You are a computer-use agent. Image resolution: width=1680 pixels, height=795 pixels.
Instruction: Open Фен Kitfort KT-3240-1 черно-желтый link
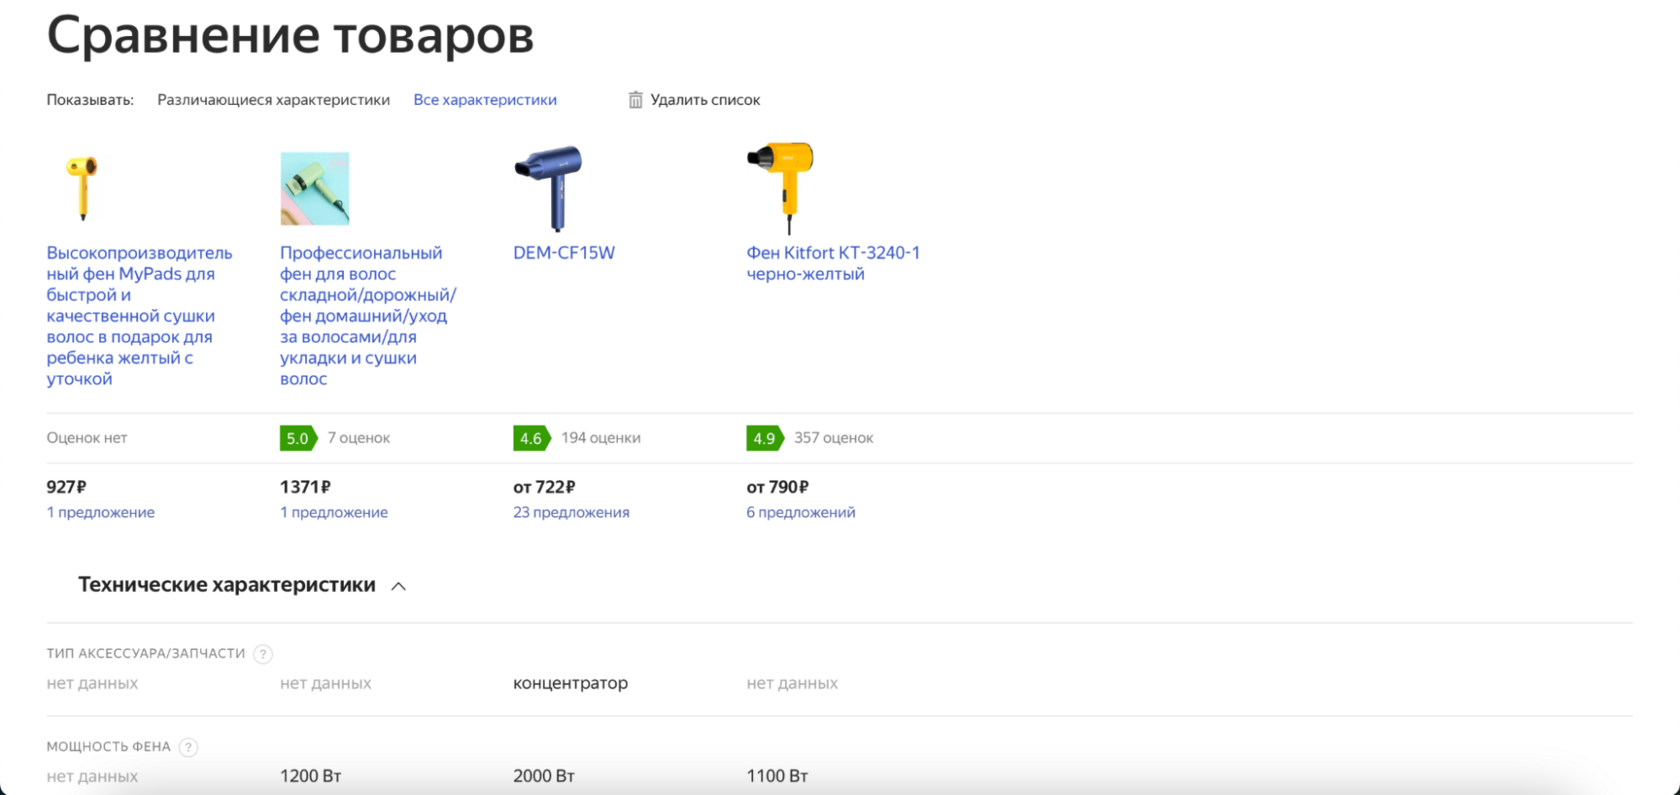[833, 263]
